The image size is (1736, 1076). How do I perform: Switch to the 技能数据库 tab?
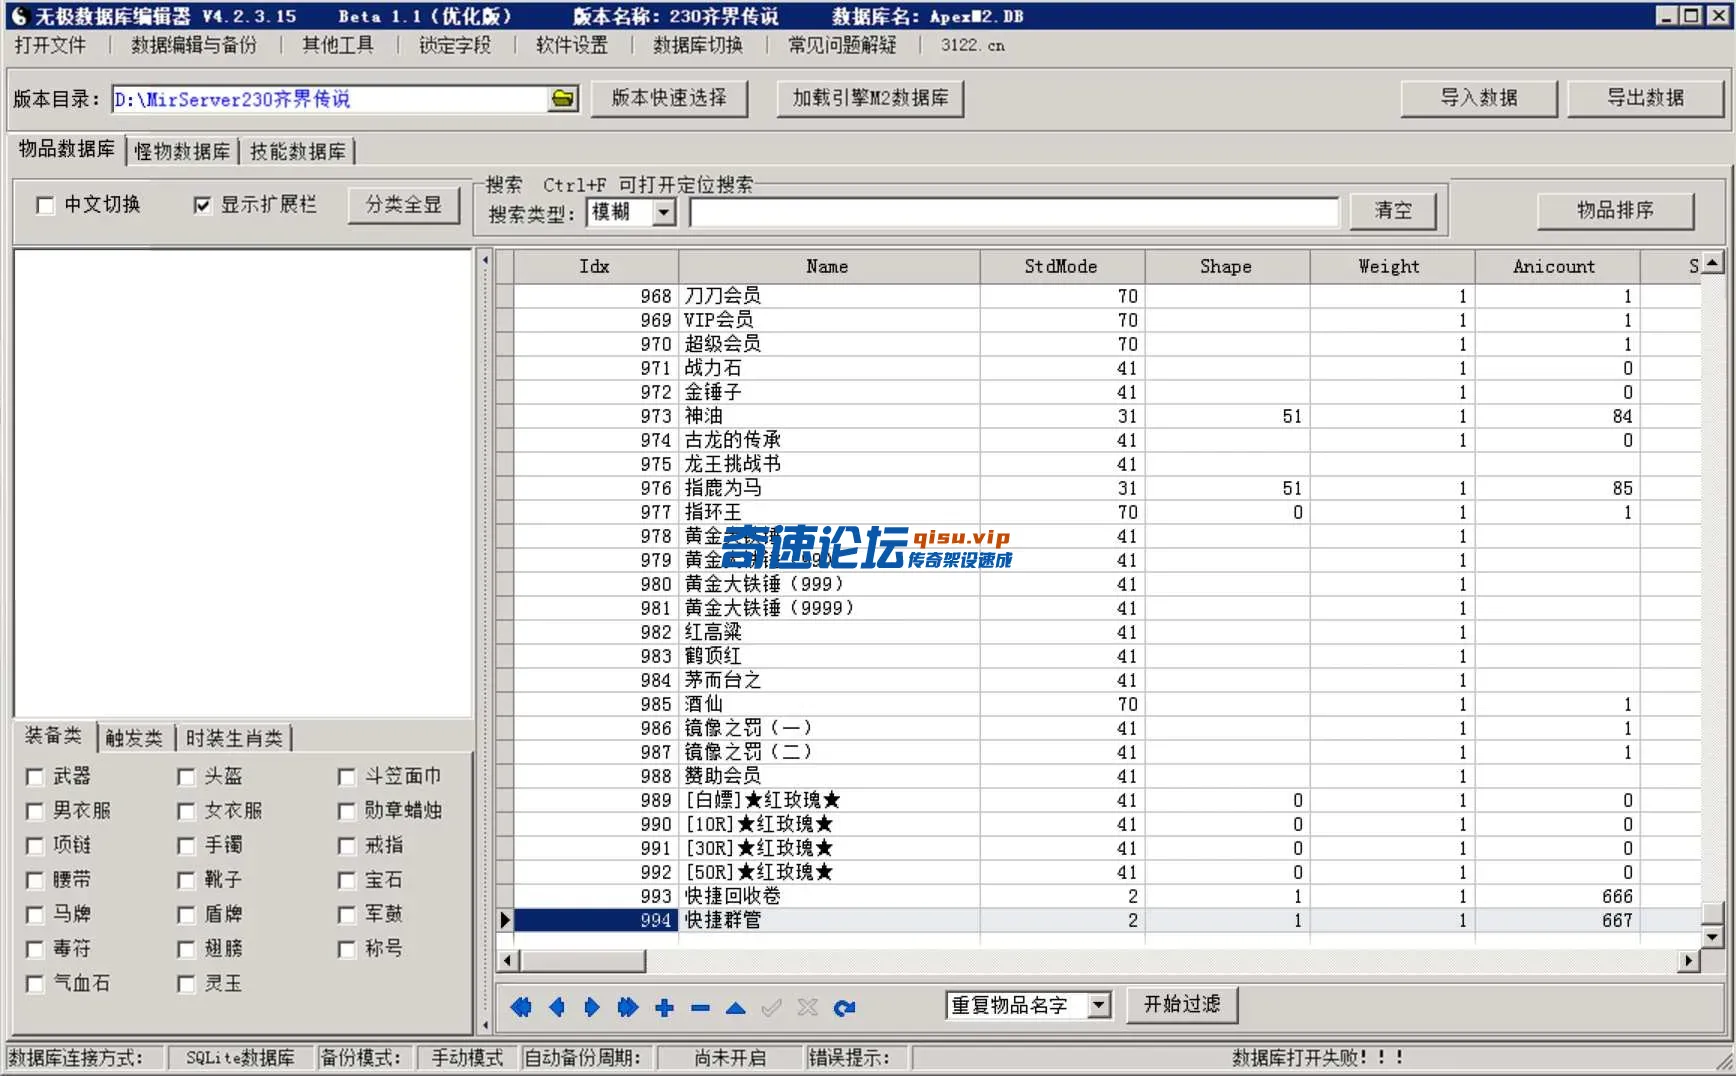[298, 151]
